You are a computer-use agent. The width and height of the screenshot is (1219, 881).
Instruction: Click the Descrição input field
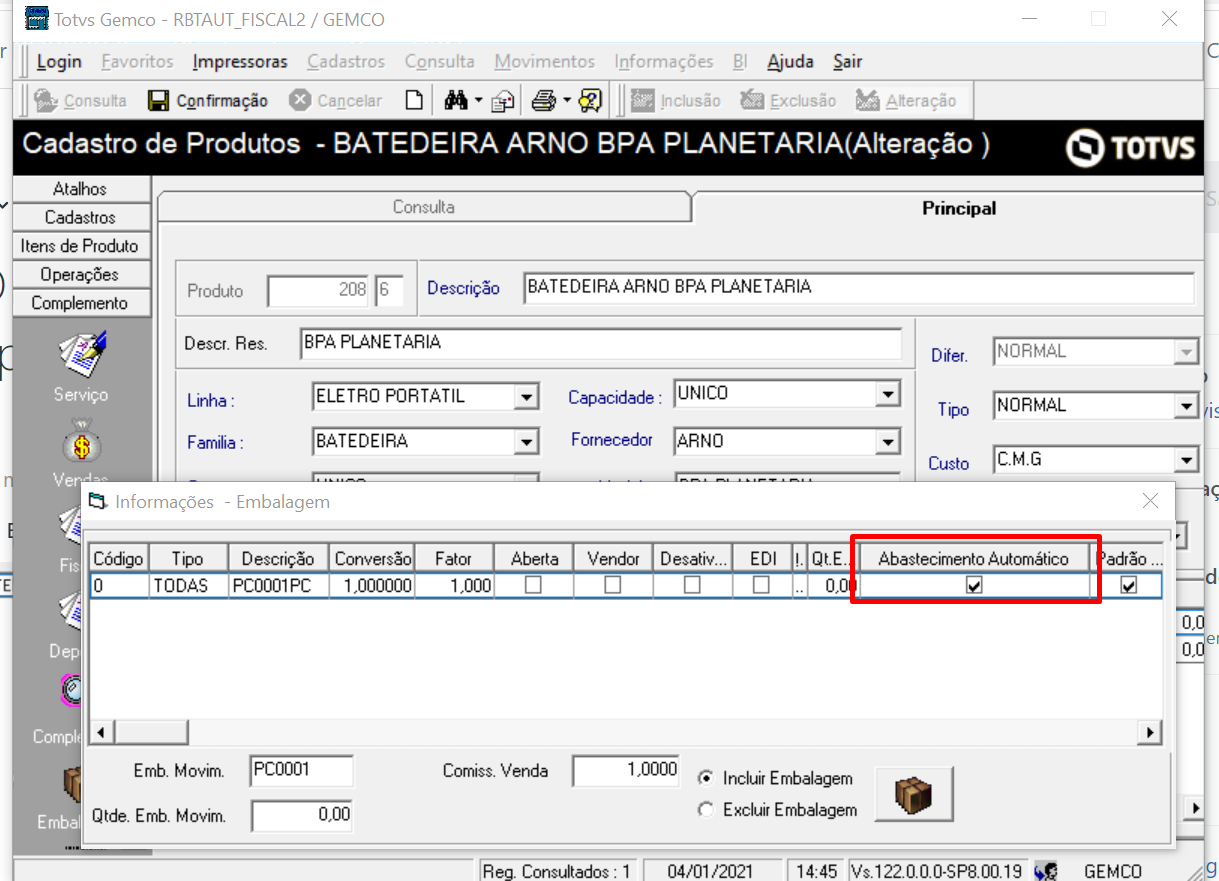[x=859, y=287]
